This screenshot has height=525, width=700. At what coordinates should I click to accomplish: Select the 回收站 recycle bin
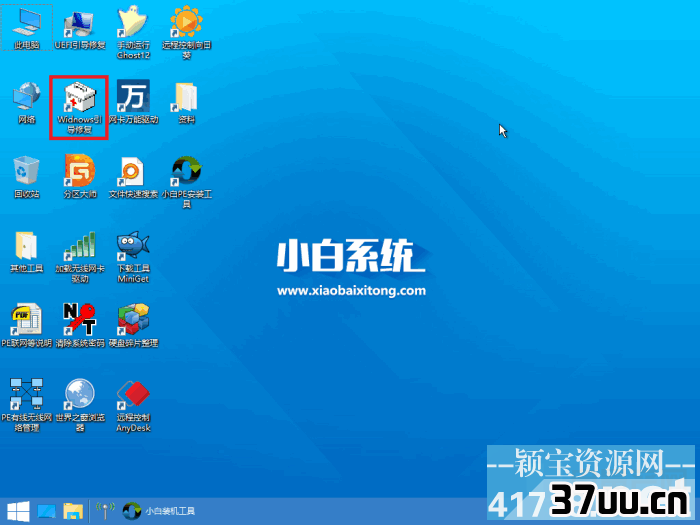point(27,177)
